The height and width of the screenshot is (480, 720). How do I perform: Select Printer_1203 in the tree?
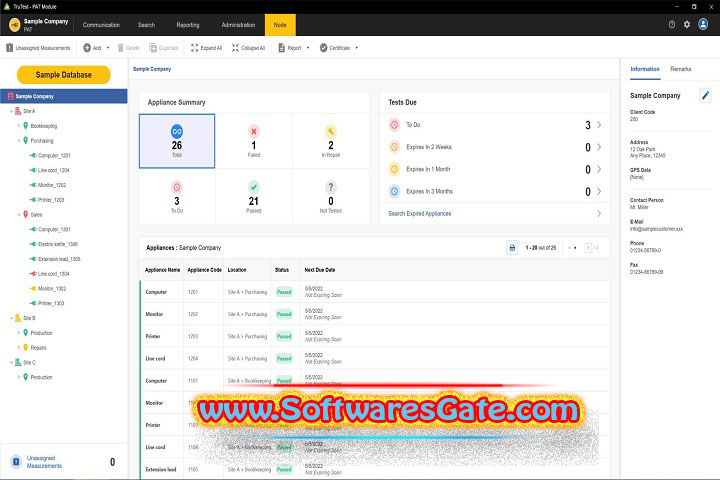[x=47, y=200]
